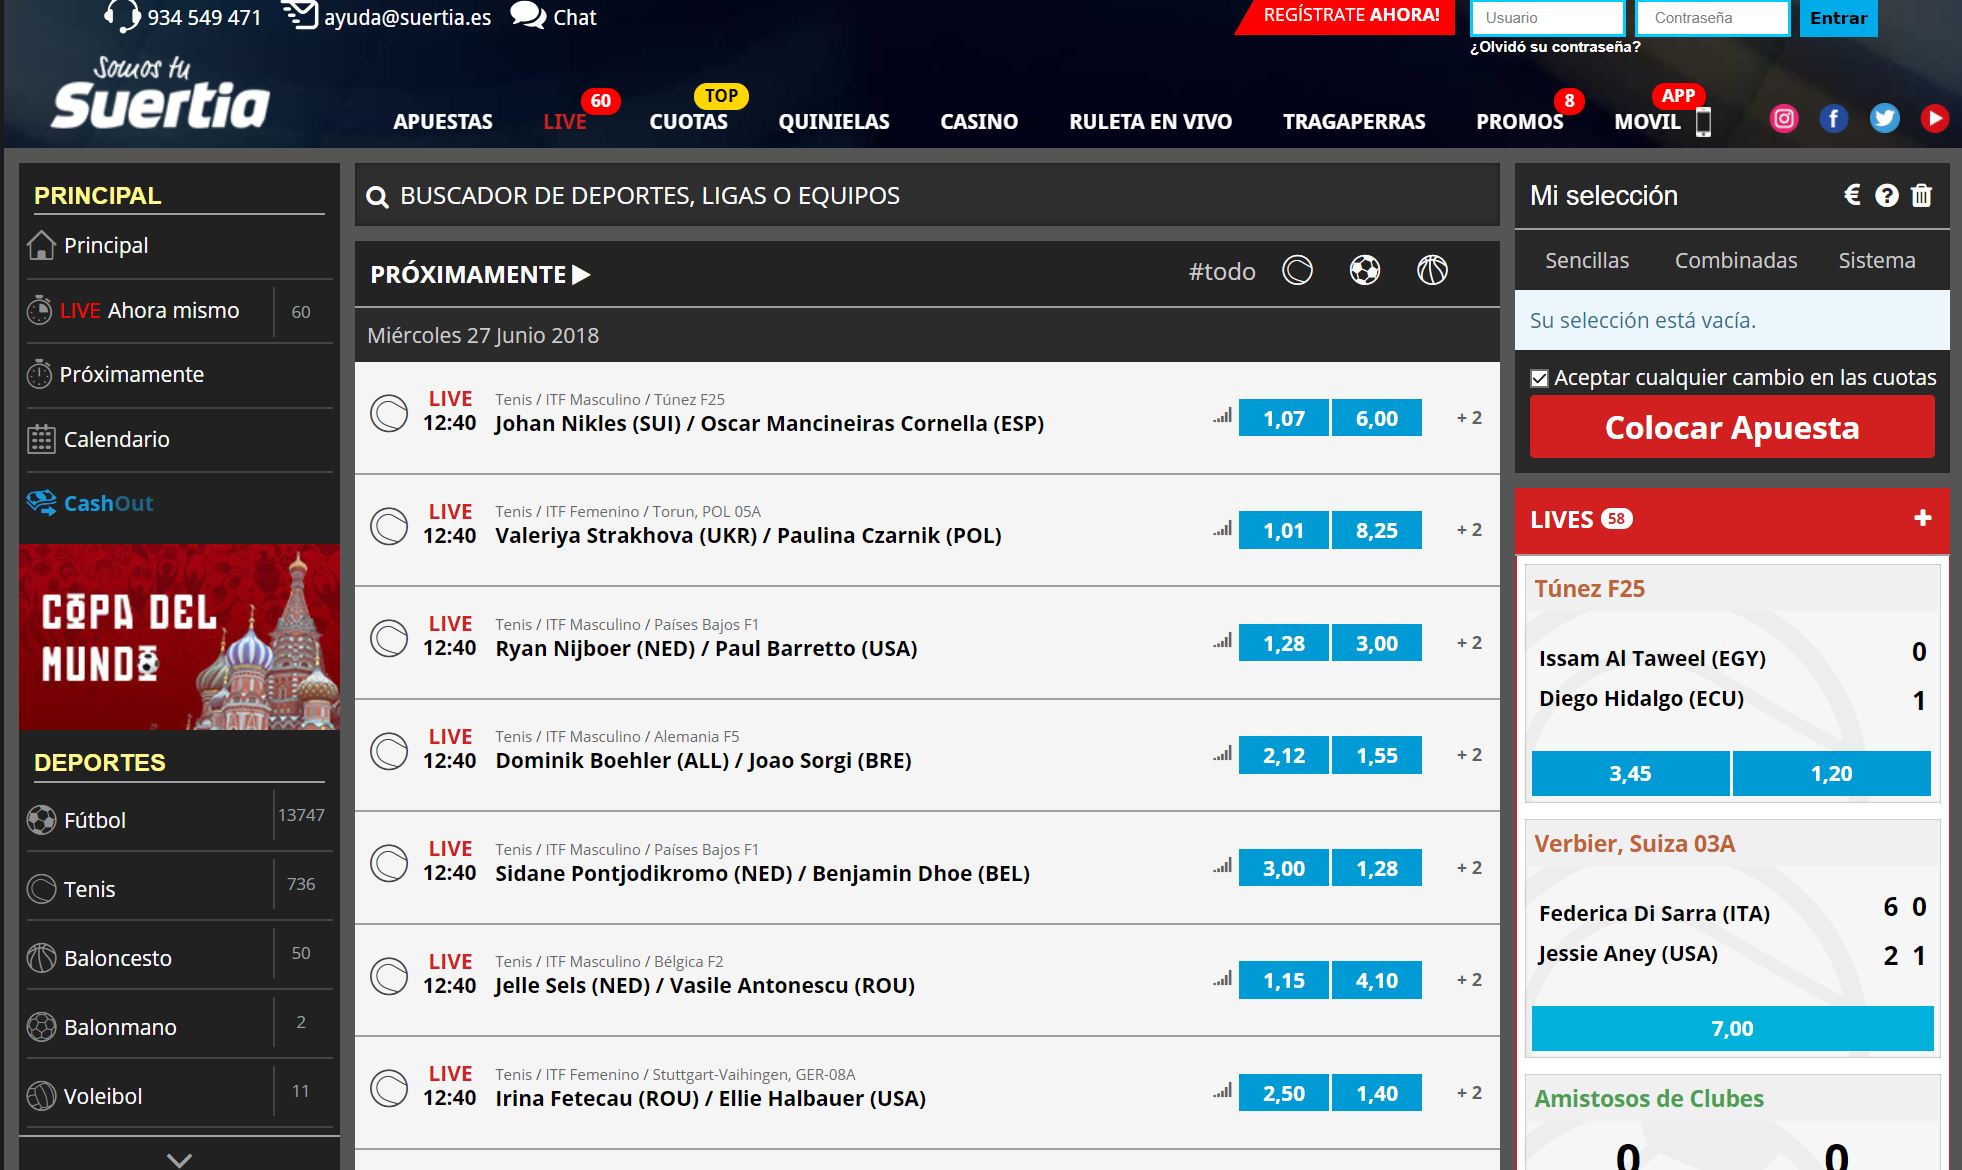Expand +2 markets for Dominik Boehler match
Viewport: 1962px width, 1170px height.
coord(1469,755)
